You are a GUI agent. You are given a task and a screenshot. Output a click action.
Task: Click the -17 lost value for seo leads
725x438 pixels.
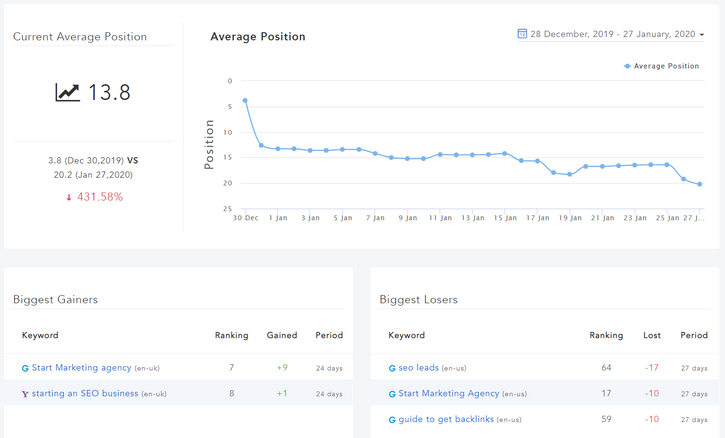652,368
